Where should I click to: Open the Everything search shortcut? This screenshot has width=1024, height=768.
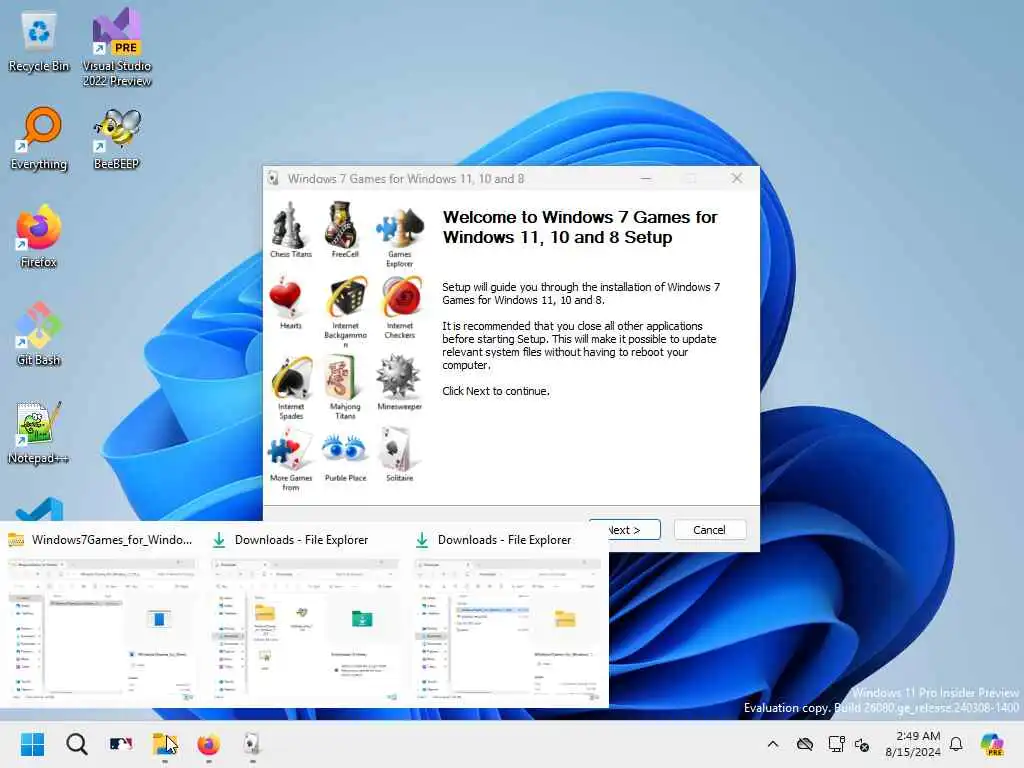[x=39, y=139]
